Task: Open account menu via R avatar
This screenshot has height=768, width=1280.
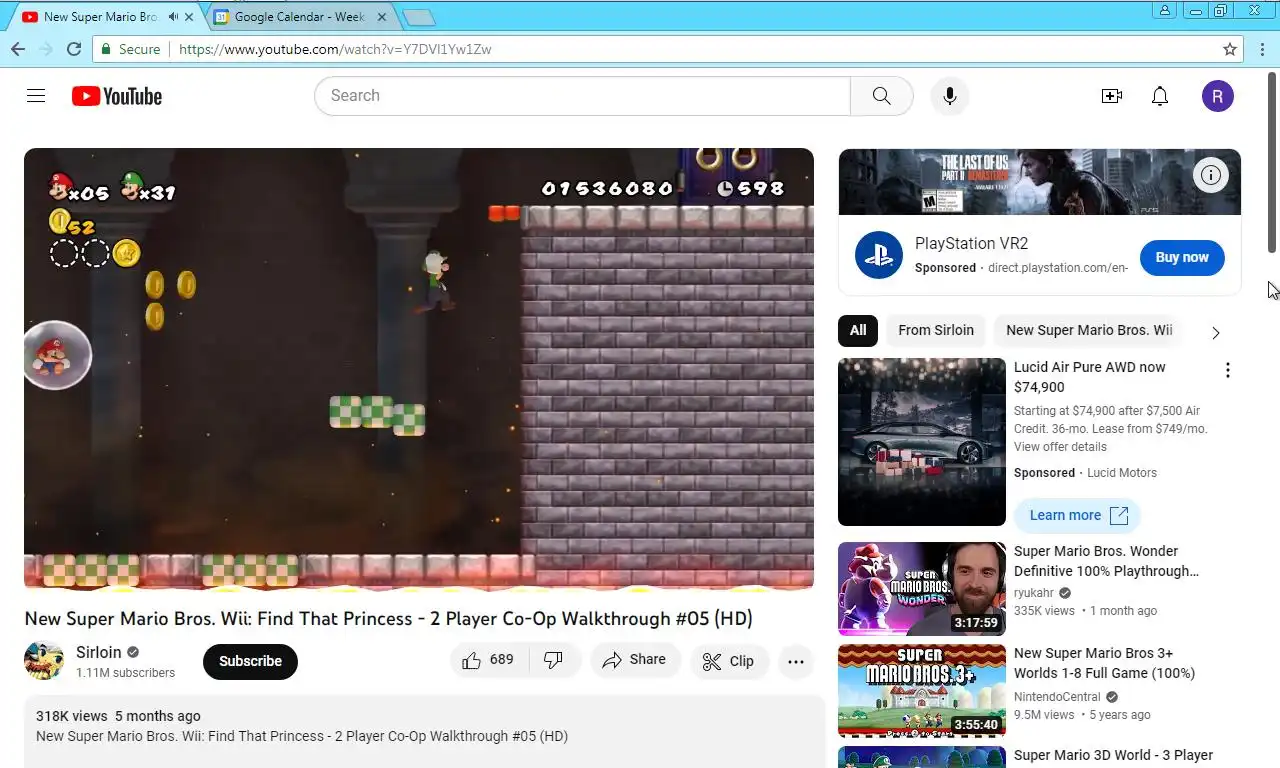Action: coord(1217,96)
